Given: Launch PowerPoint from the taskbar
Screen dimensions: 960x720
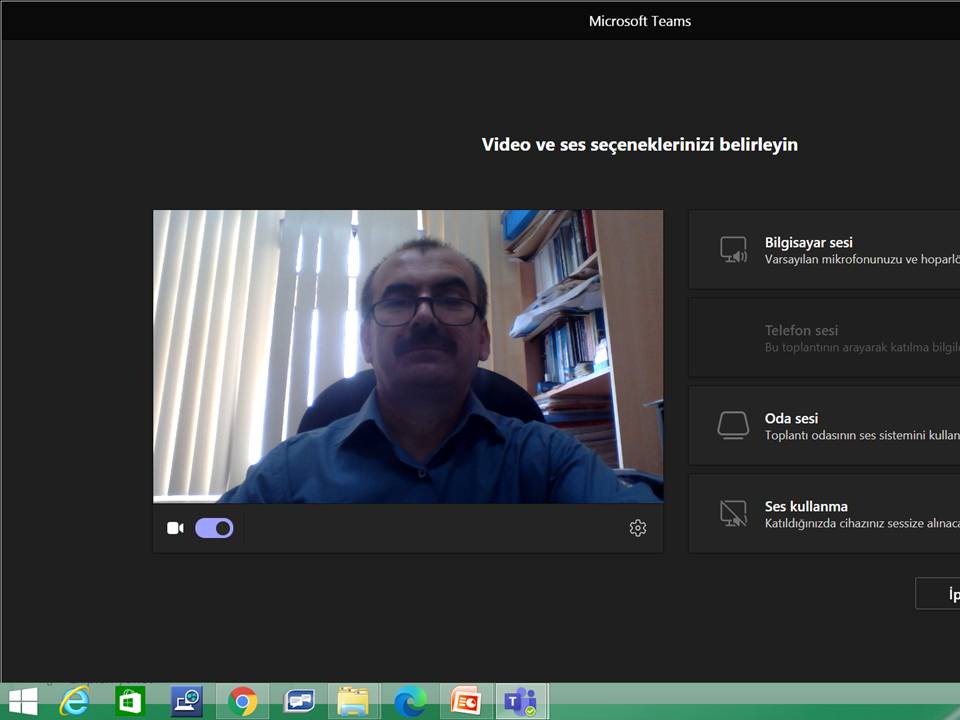Looking at the screenshot, I should click(x=465, y=701).
